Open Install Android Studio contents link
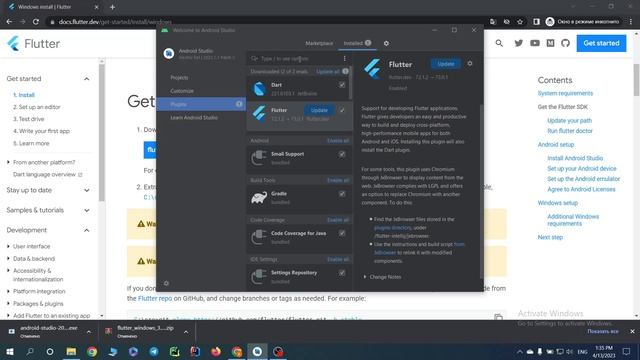Screen dimensions: 640x360 [x=575, y=158]
